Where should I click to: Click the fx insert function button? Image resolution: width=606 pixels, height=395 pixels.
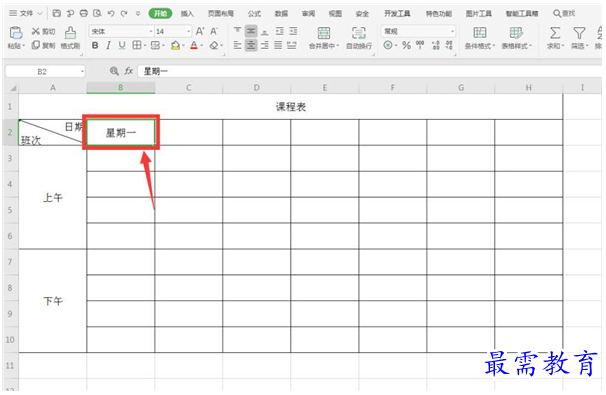129,71
